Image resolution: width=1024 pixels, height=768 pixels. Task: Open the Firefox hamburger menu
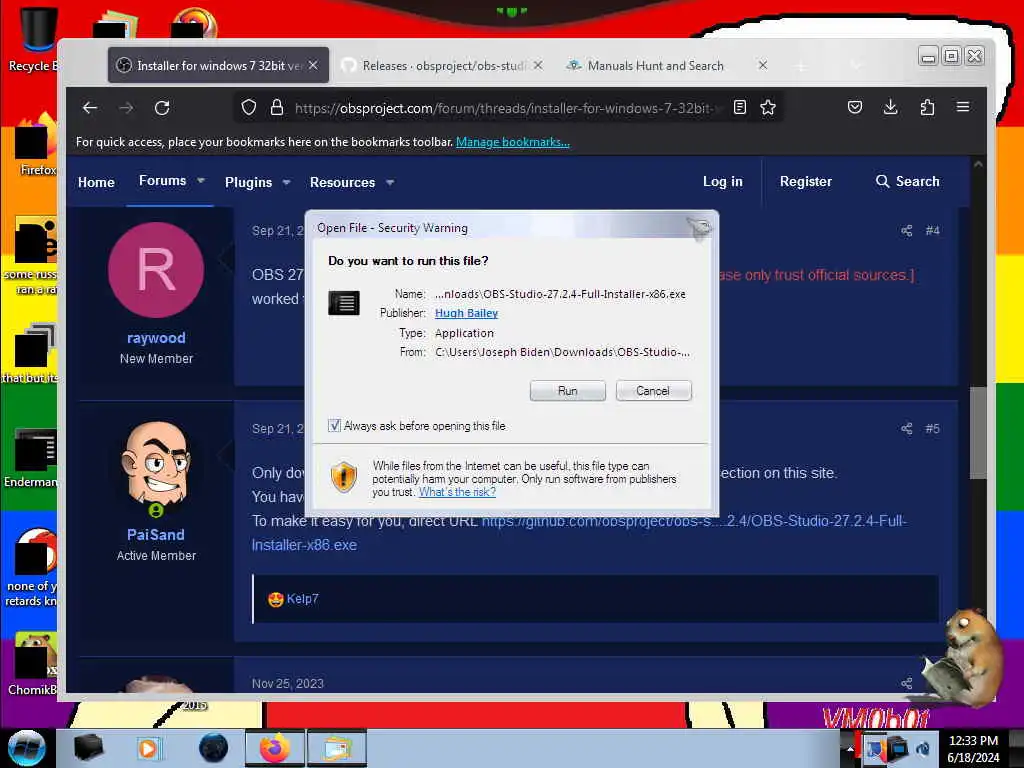[x=963, y=106]
